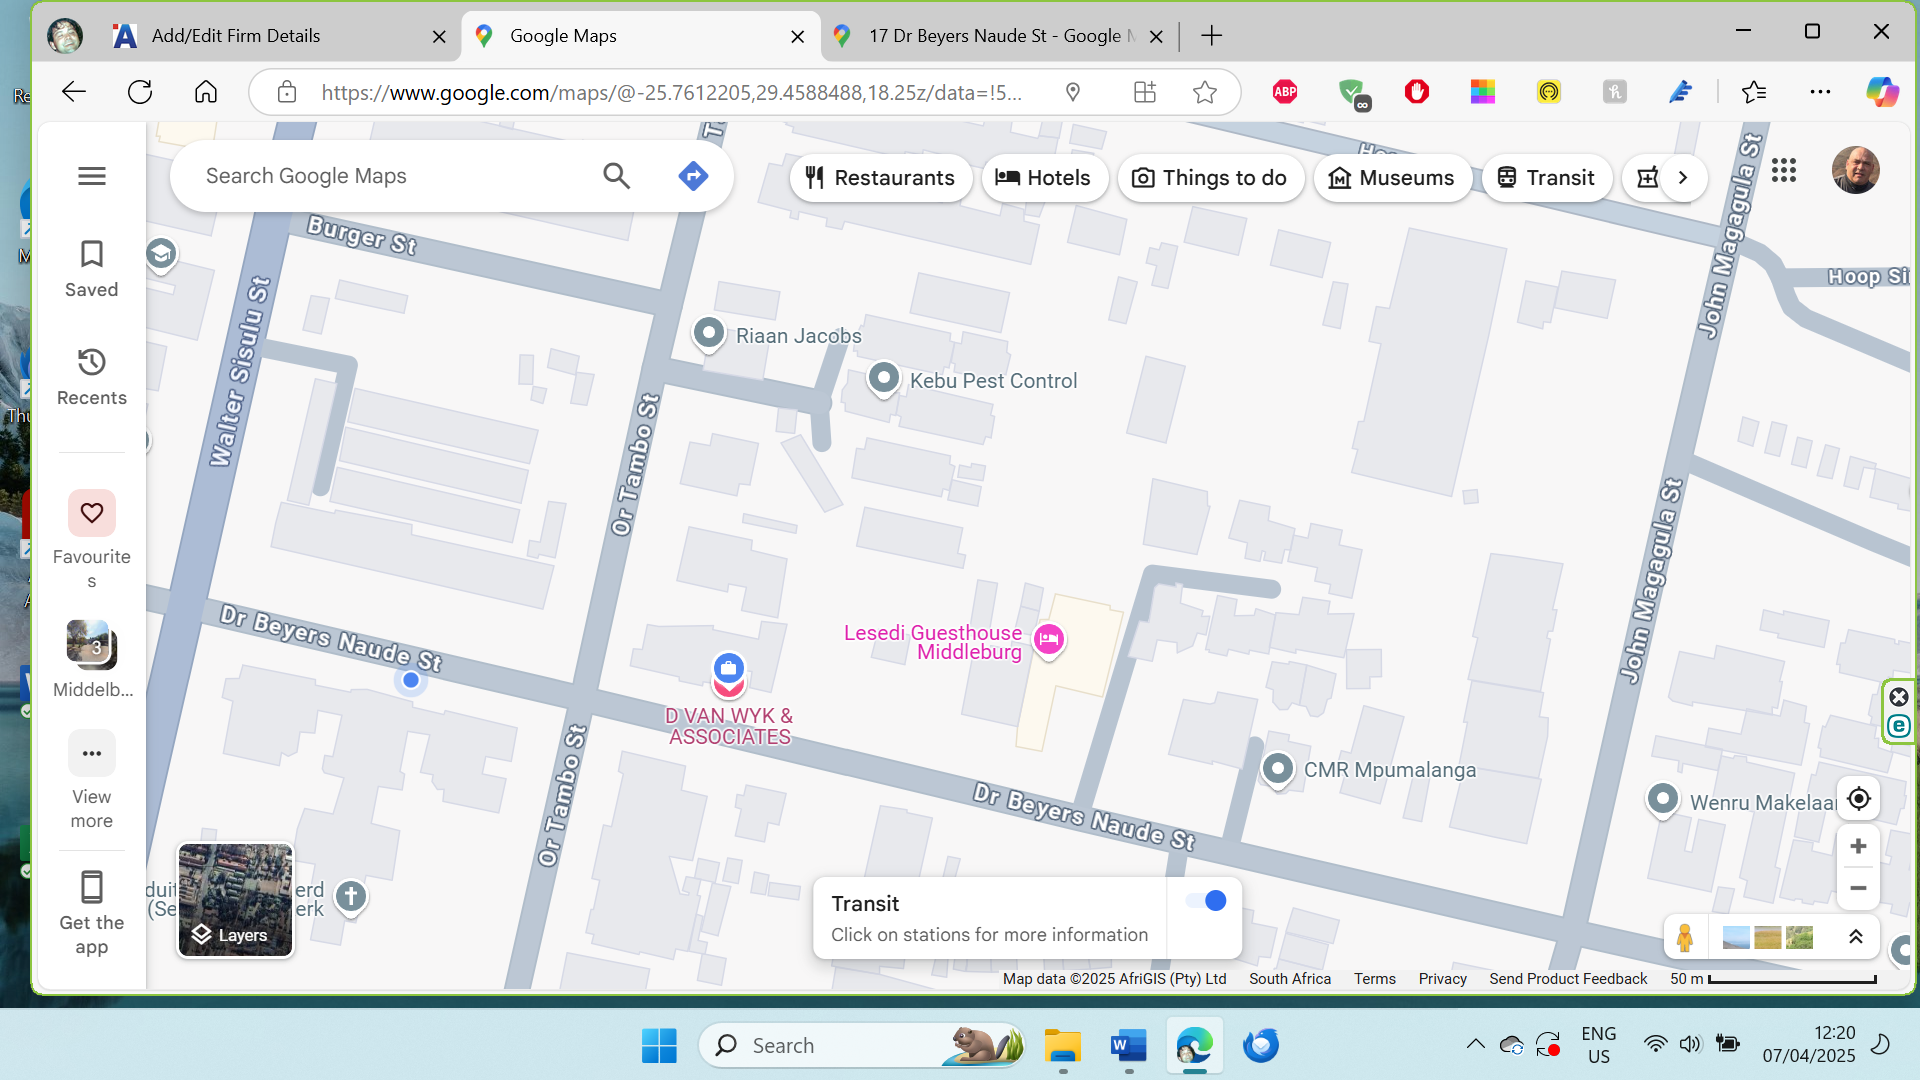Screen dimensions: 1920x1080
Task: Go to browser home page
Action: (x=206, y=92)
